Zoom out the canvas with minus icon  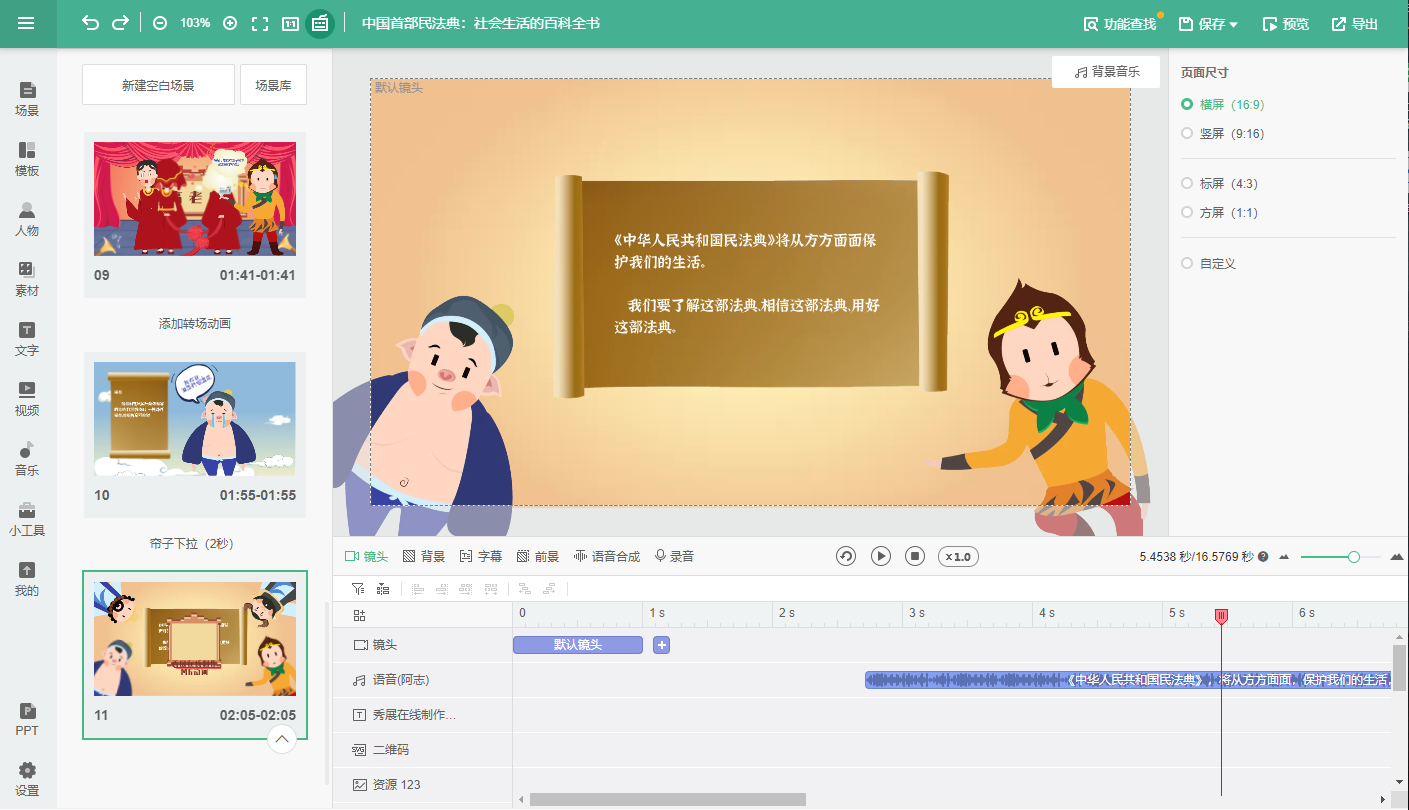(160, 23)
